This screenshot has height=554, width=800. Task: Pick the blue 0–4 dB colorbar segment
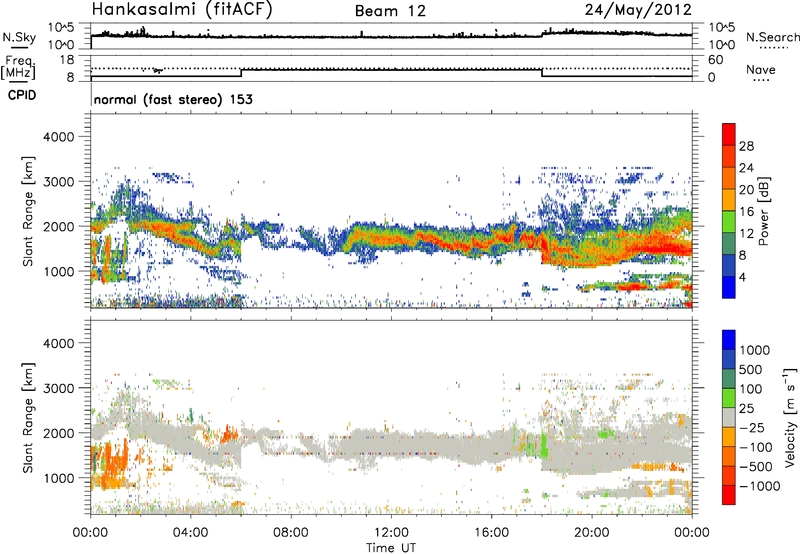tap(729, 287)
